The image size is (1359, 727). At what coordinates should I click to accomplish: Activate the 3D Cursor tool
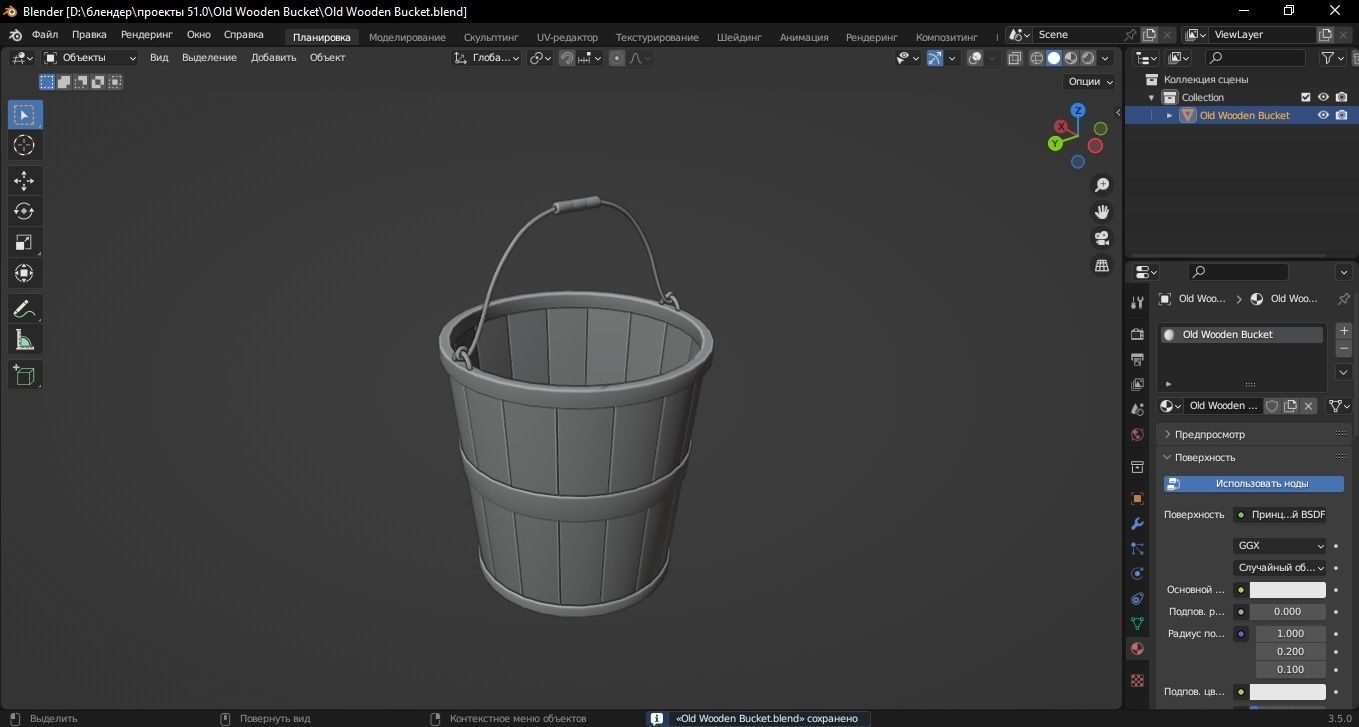[24, 146]
